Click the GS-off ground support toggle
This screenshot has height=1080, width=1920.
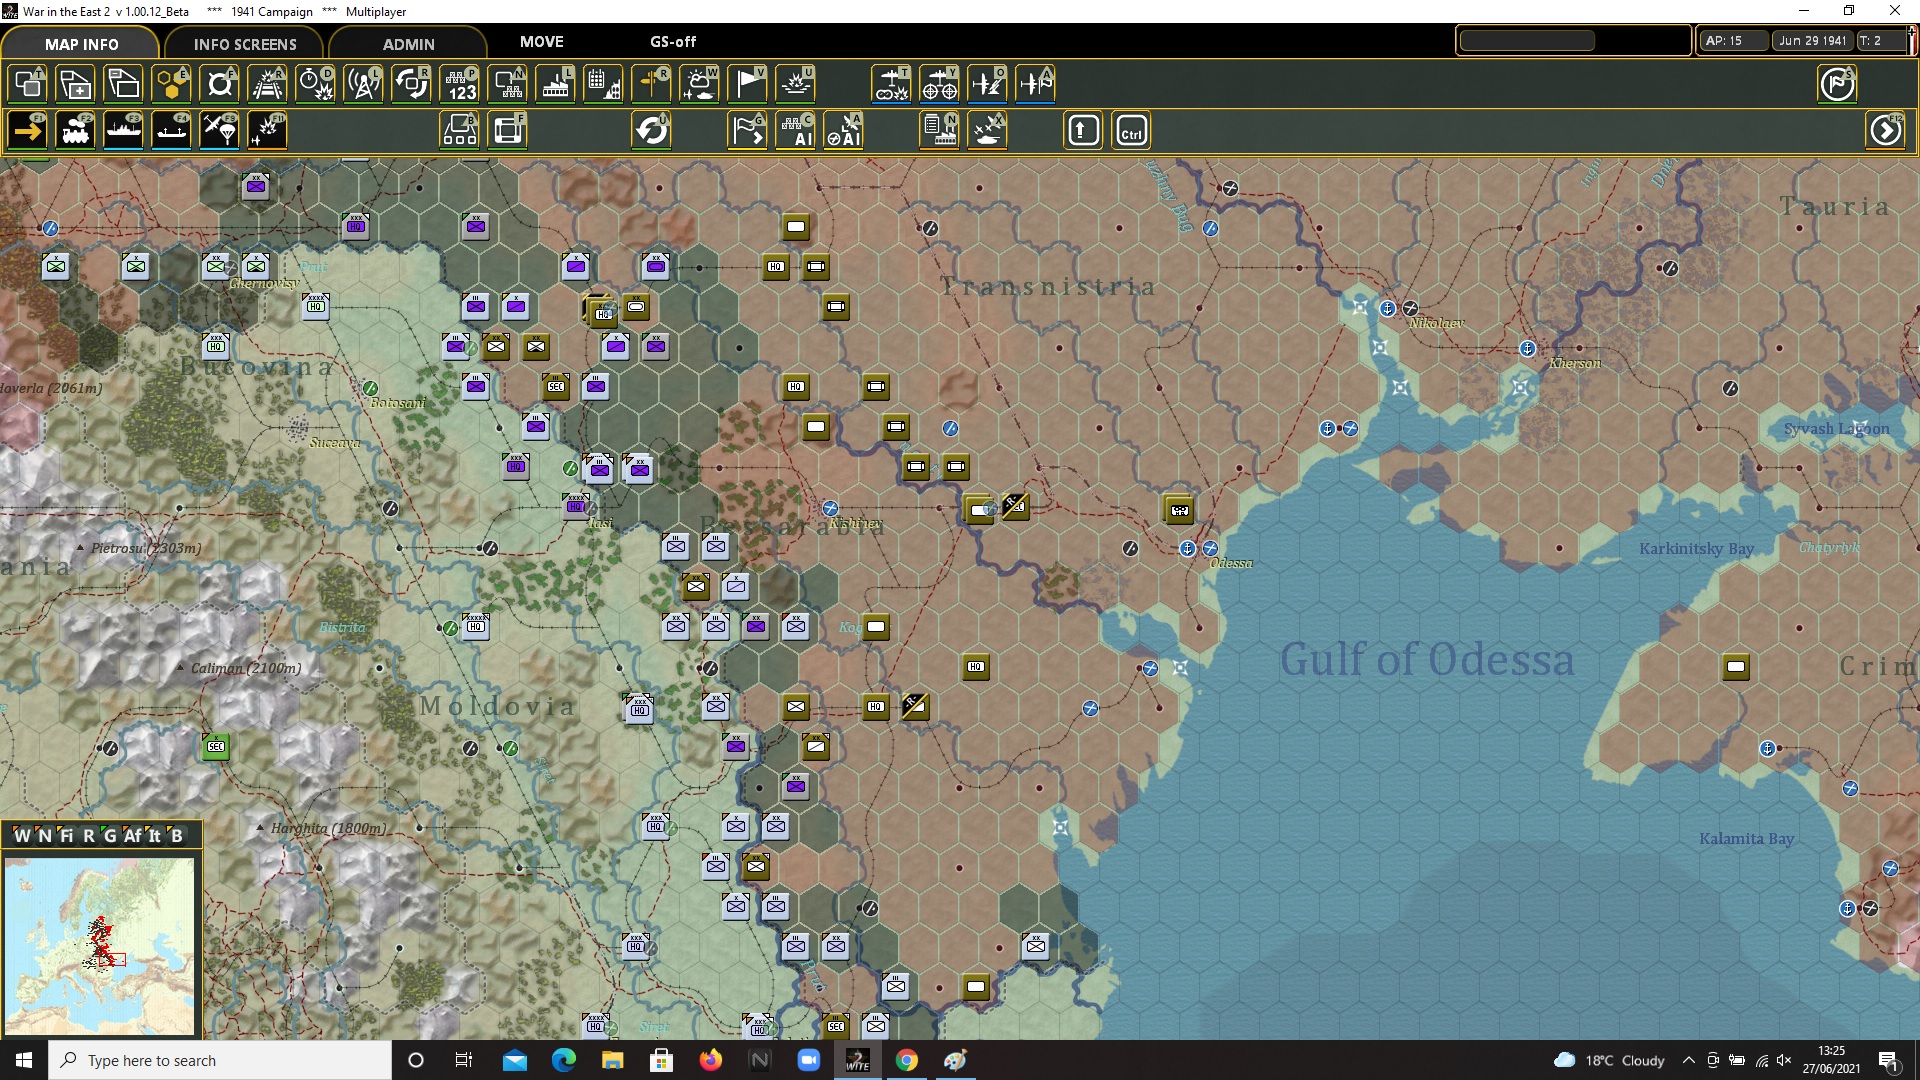[673, 42]
